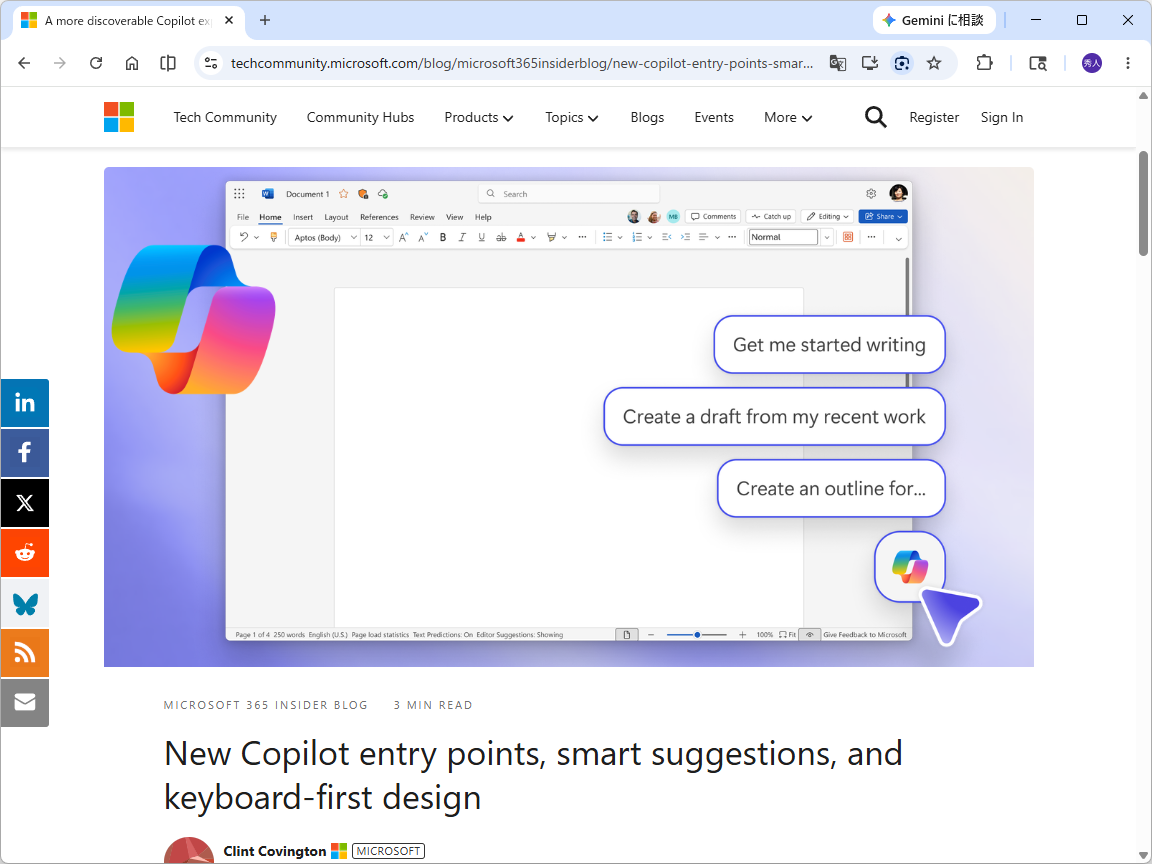The image size is (1152, 864).
Task: Open Clint Covington author profile
Action: coord(275,851)
